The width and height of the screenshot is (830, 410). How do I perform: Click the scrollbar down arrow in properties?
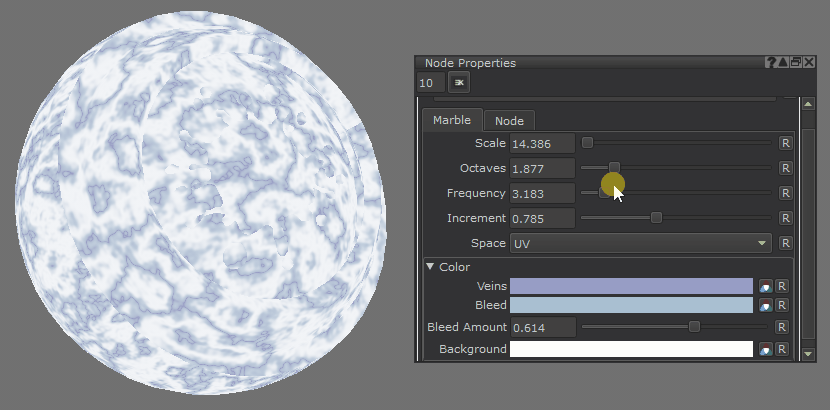click(x=807, y=353)
